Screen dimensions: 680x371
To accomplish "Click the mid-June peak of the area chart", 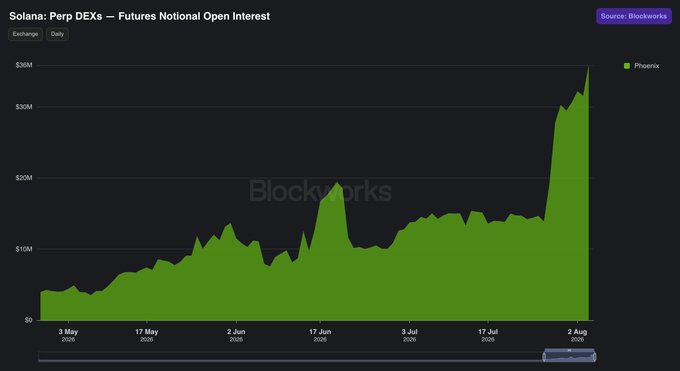I will (x=337, y=183).
